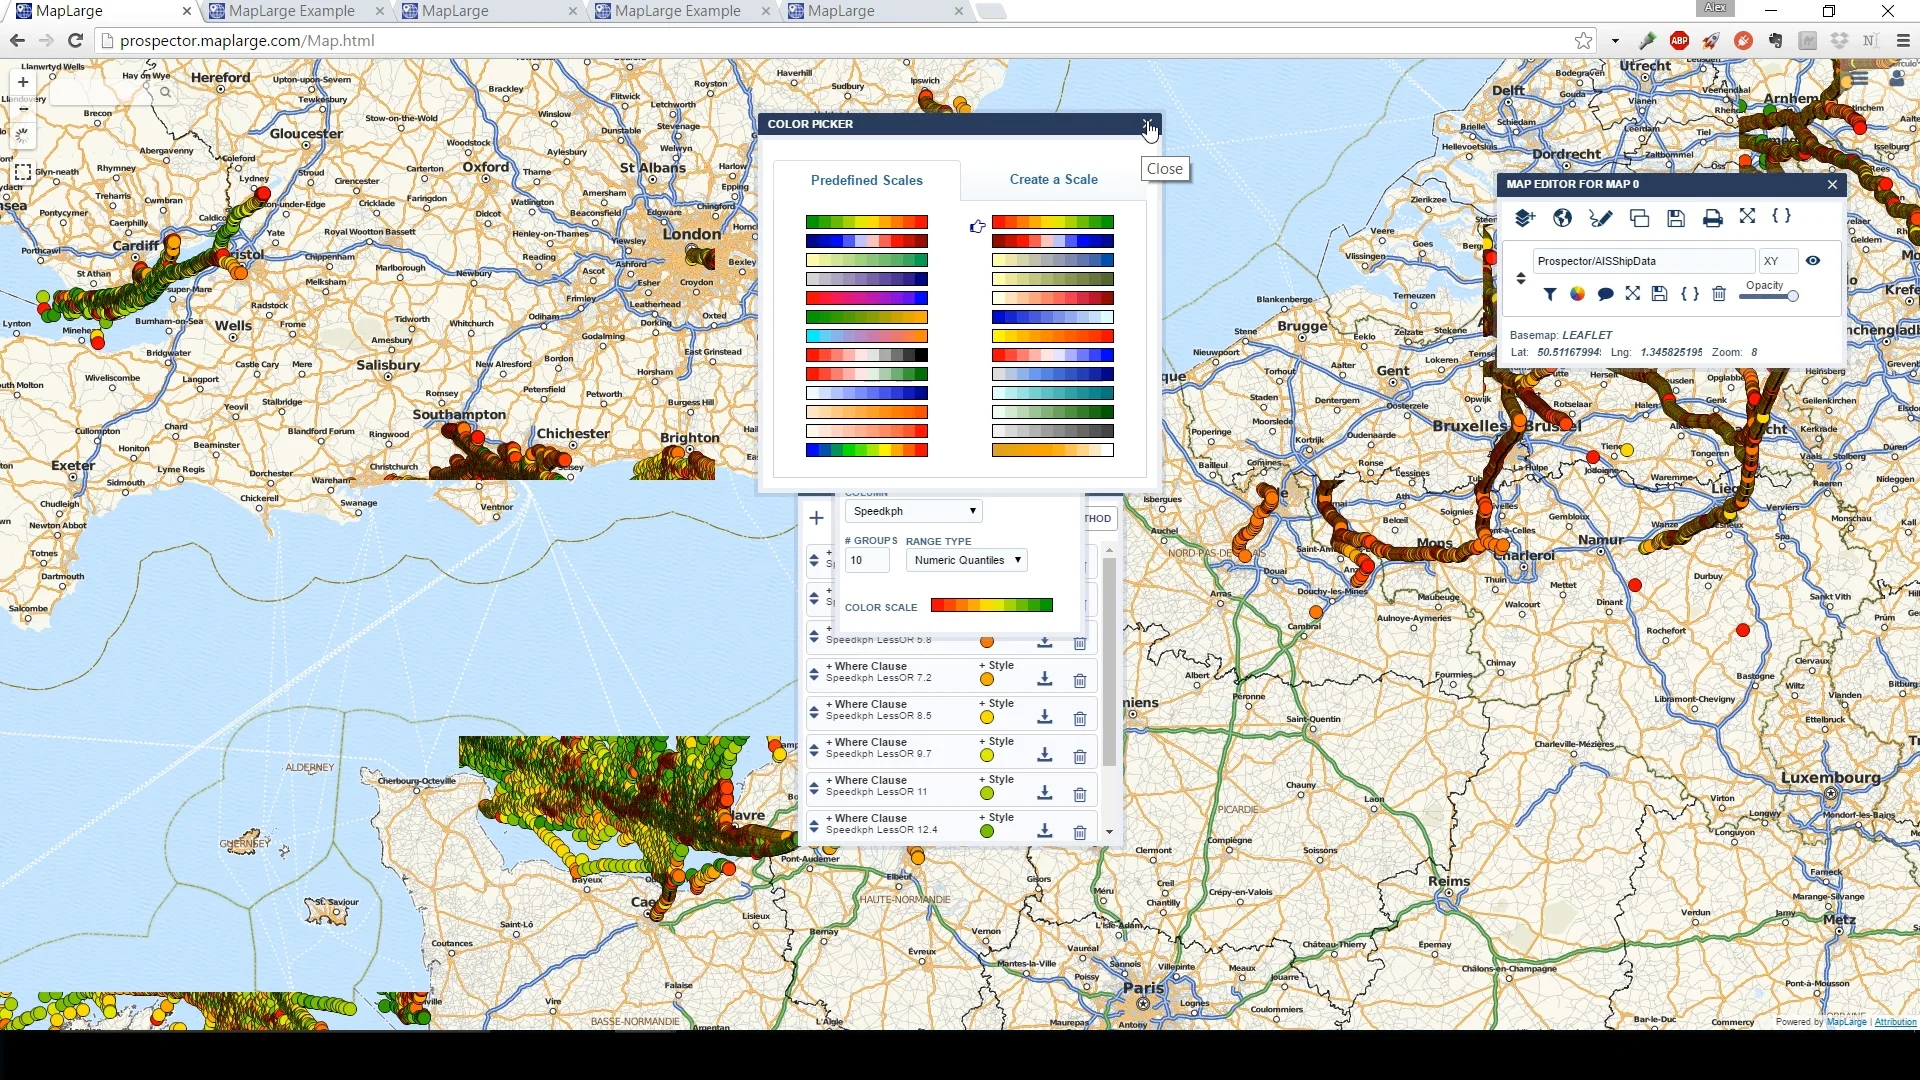
Task: Toggle visibility of the Prospector/AISShipData layer
Action: (x=1813, y=260)
